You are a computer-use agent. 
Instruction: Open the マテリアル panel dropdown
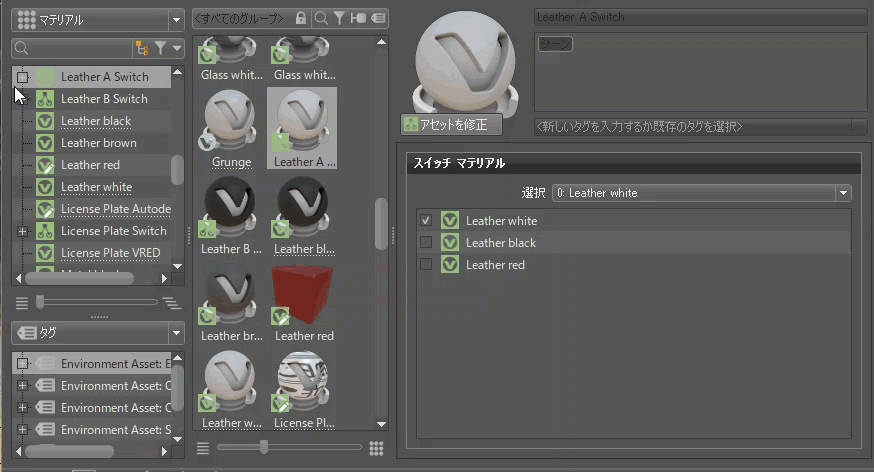[176, 20]
